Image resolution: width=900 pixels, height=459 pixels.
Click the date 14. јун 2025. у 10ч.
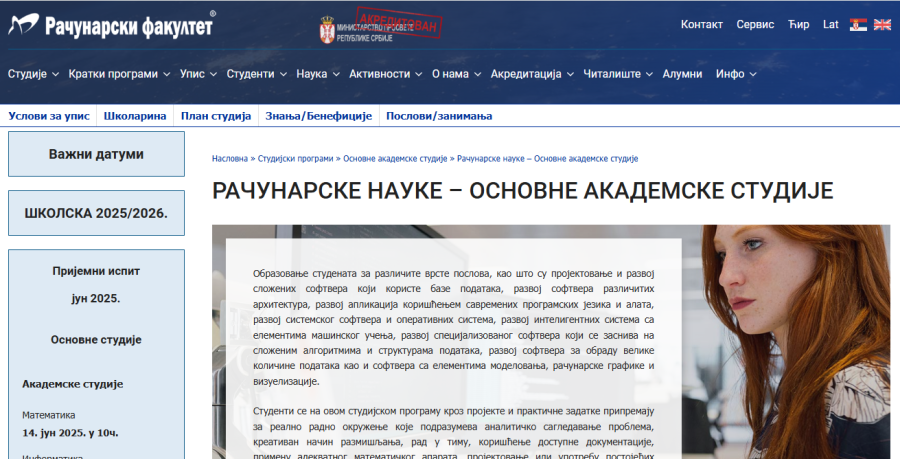click(x=71, y=433)
